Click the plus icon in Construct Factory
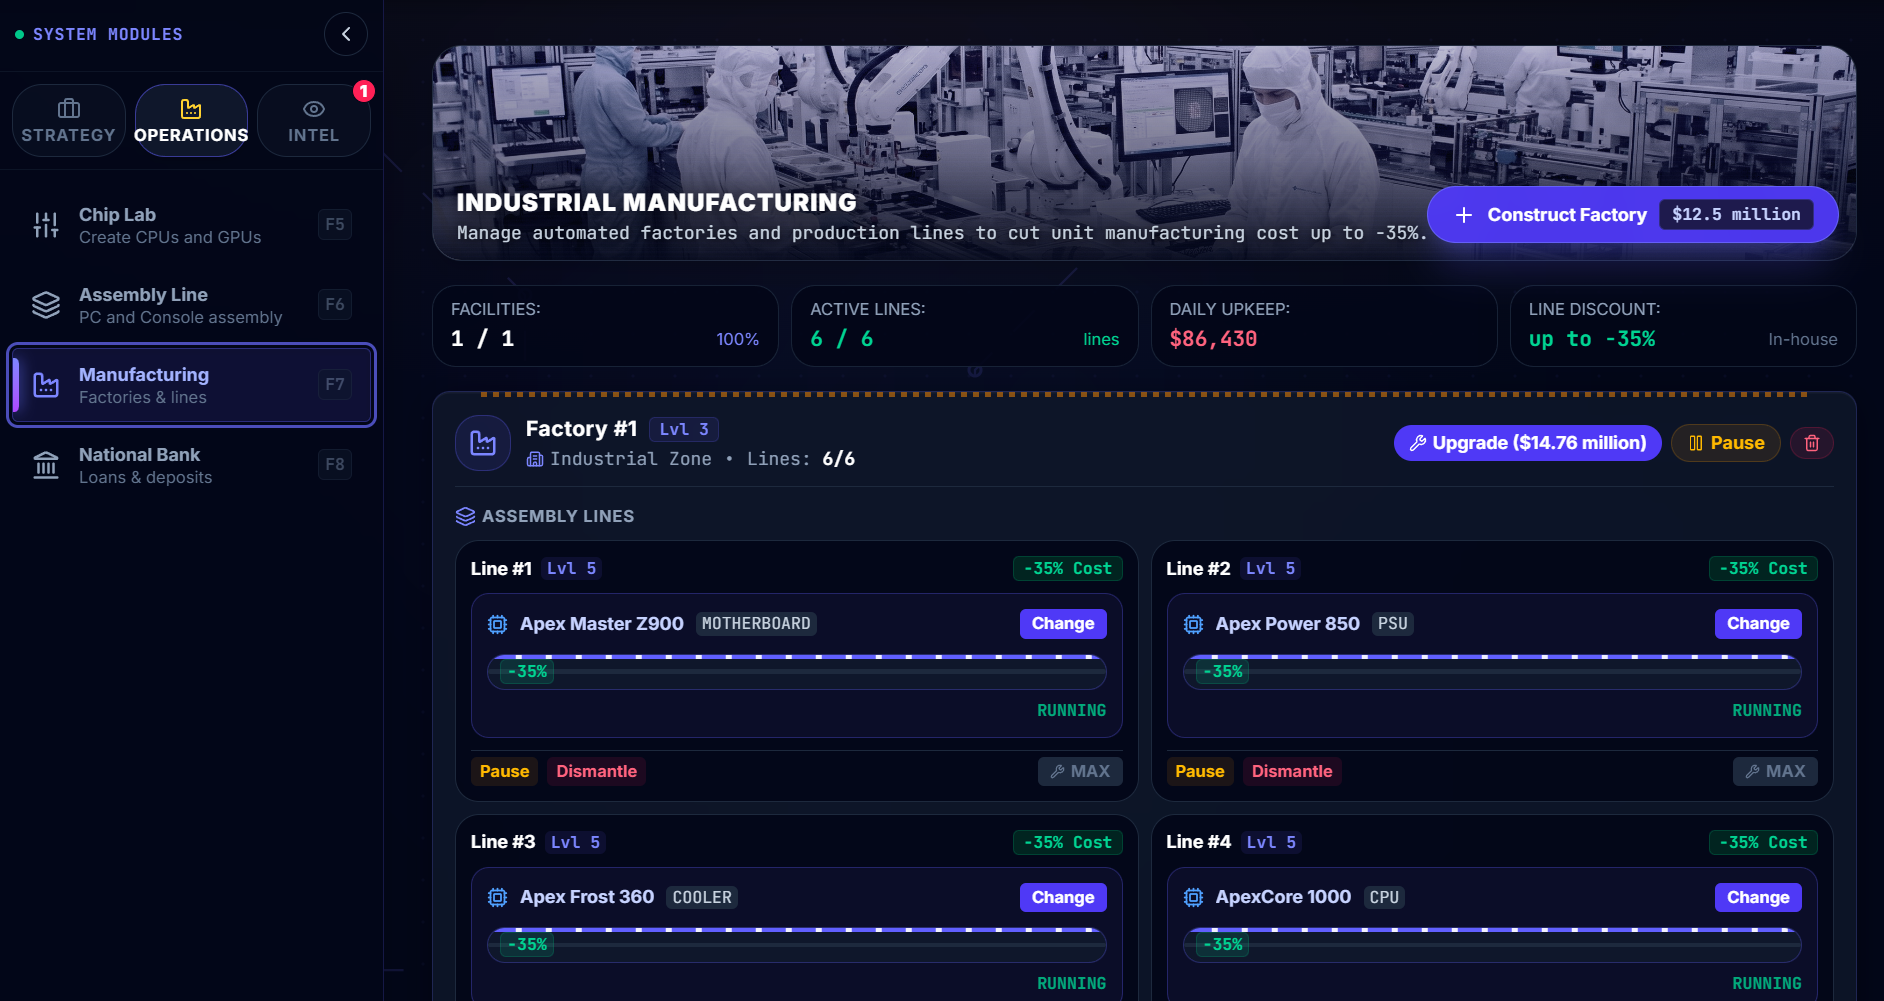The width and height of the screenshot is (1884, 1001). coord(1463,215)
